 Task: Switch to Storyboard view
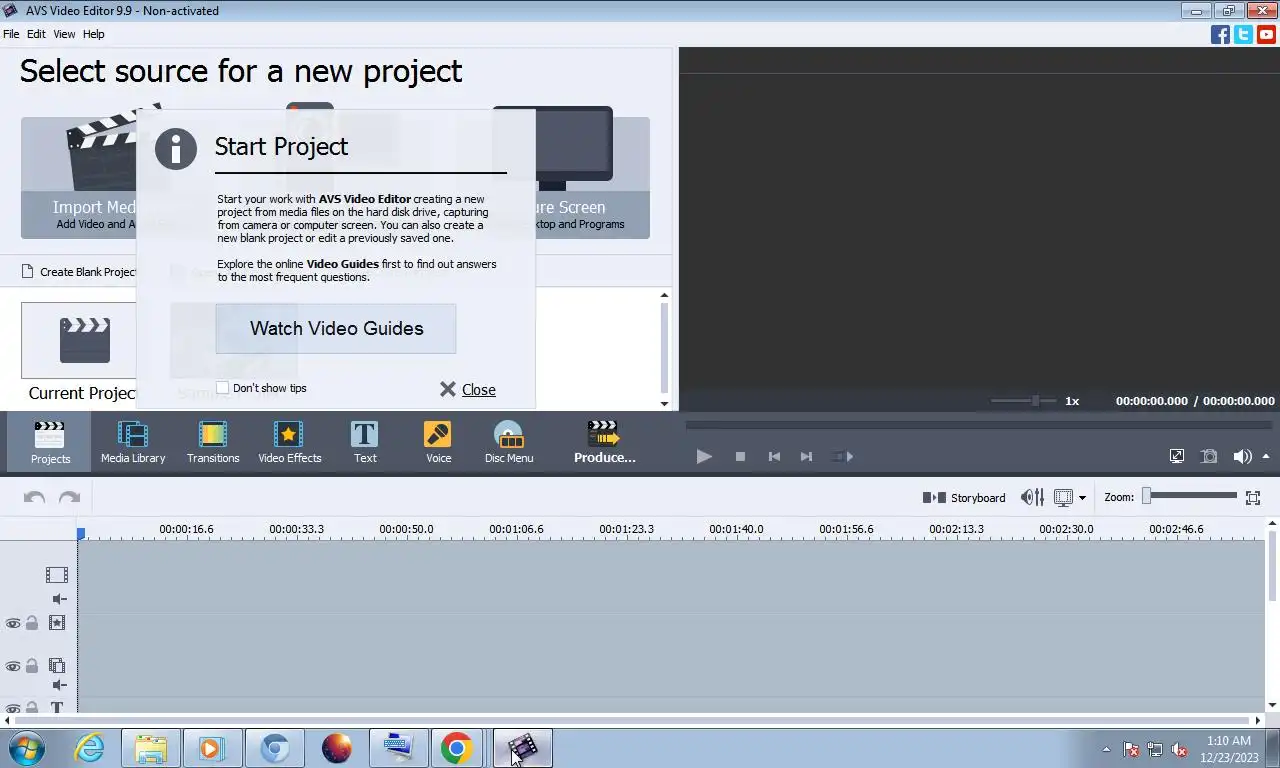964,497
